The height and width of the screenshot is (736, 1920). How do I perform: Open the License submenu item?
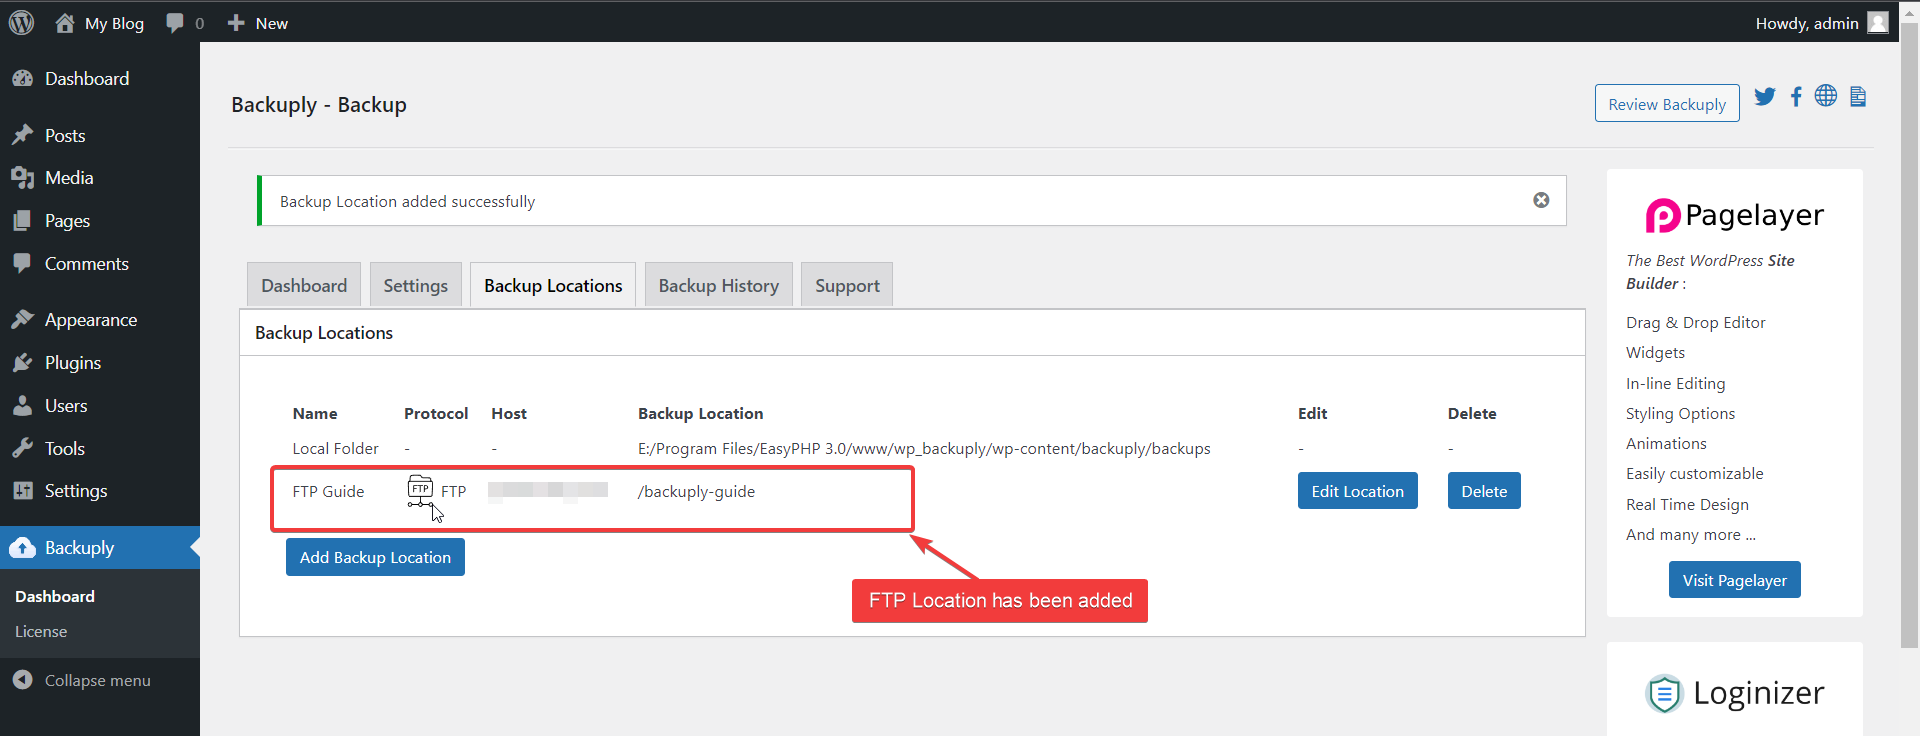tap(41, 632)
